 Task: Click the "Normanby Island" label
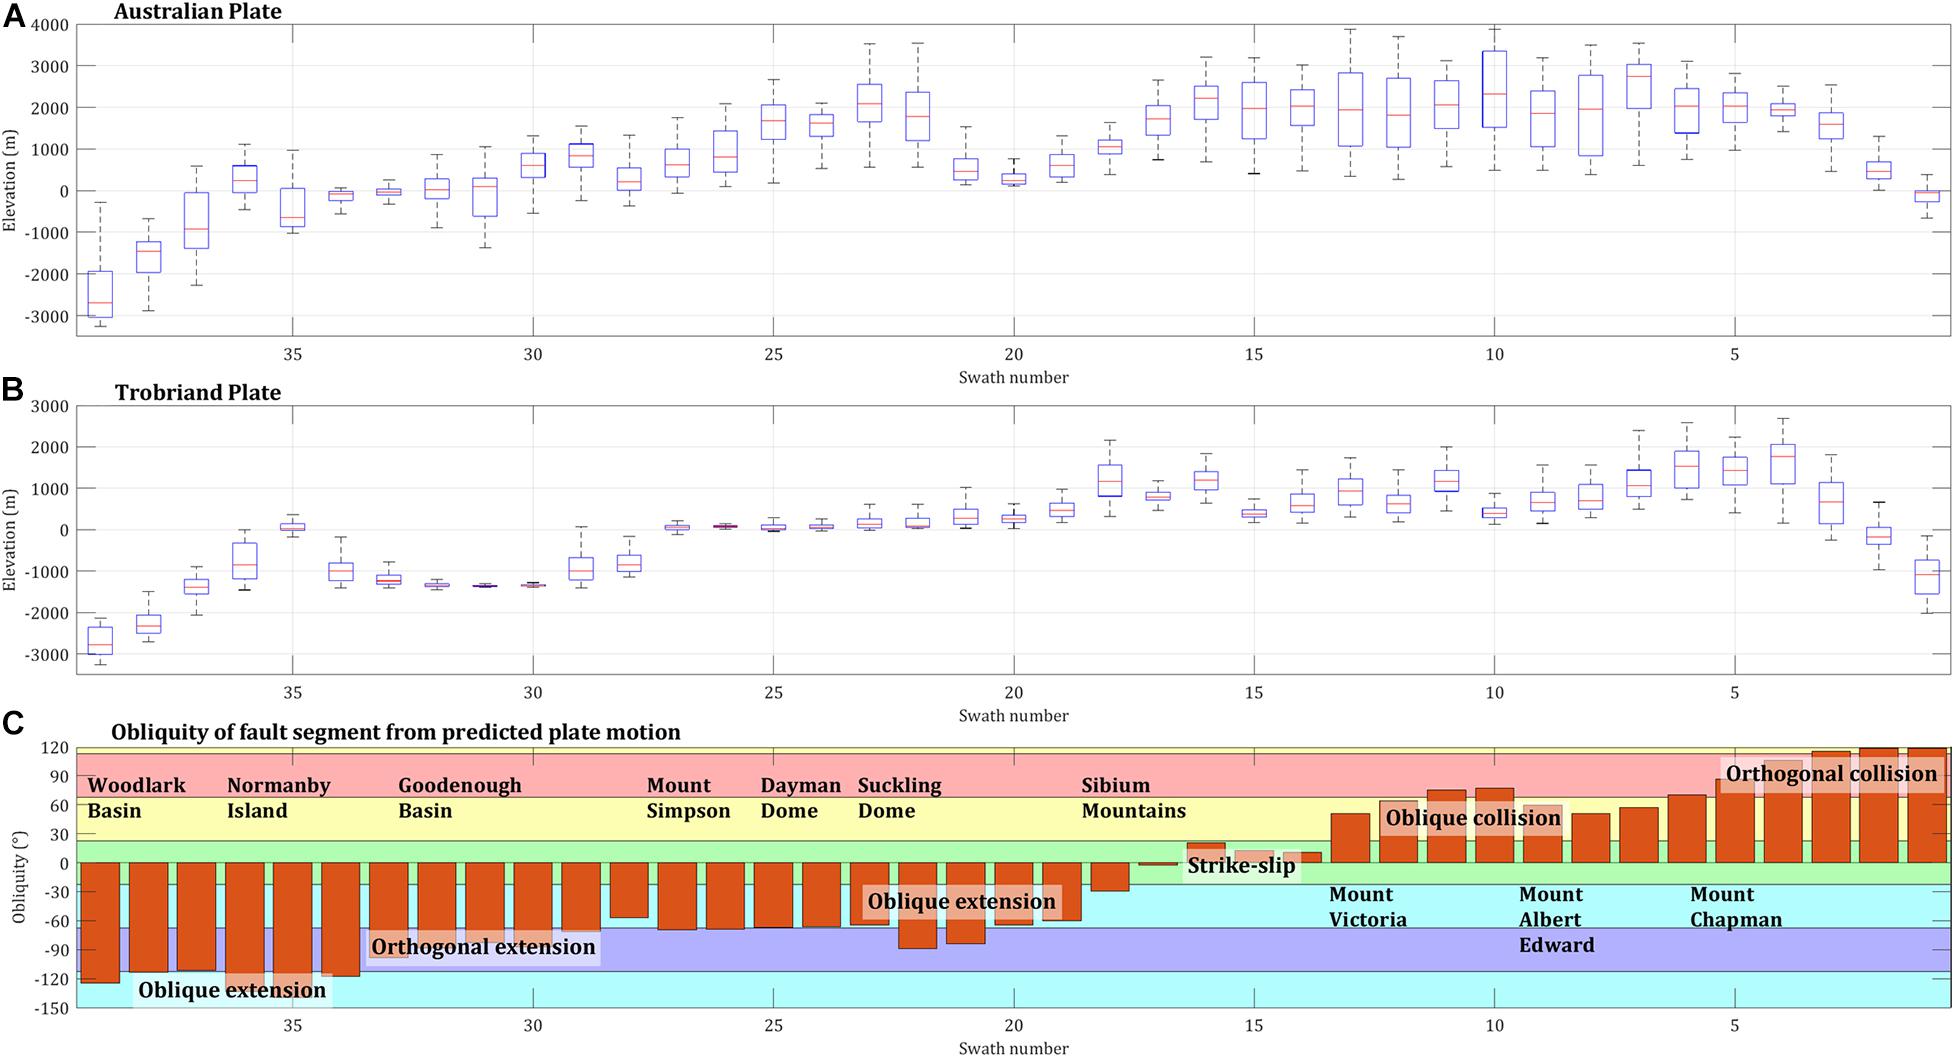point(279,798)
